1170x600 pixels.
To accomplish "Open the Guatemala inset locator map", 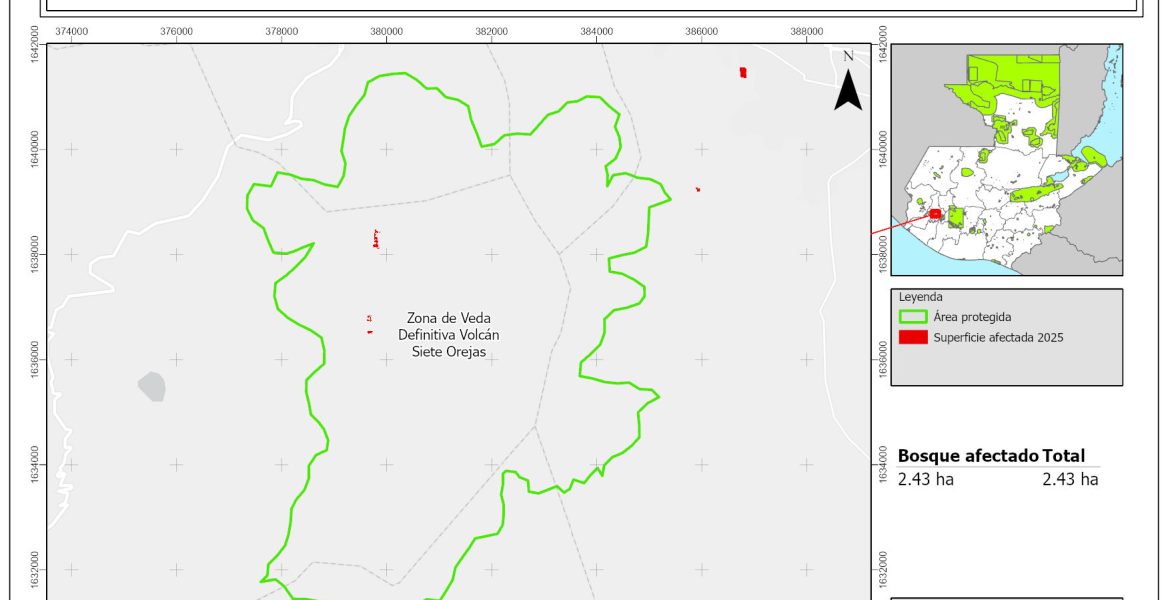I will tap(1006, 159).
